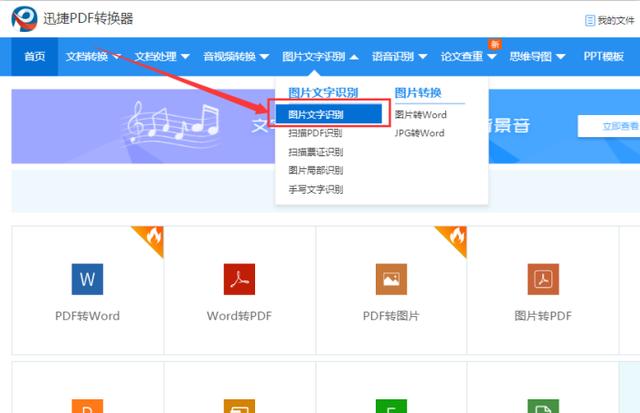Expand the 文档转换 dropdown menu
This screenshot has height=413, width=640.
tap(93, 57)
